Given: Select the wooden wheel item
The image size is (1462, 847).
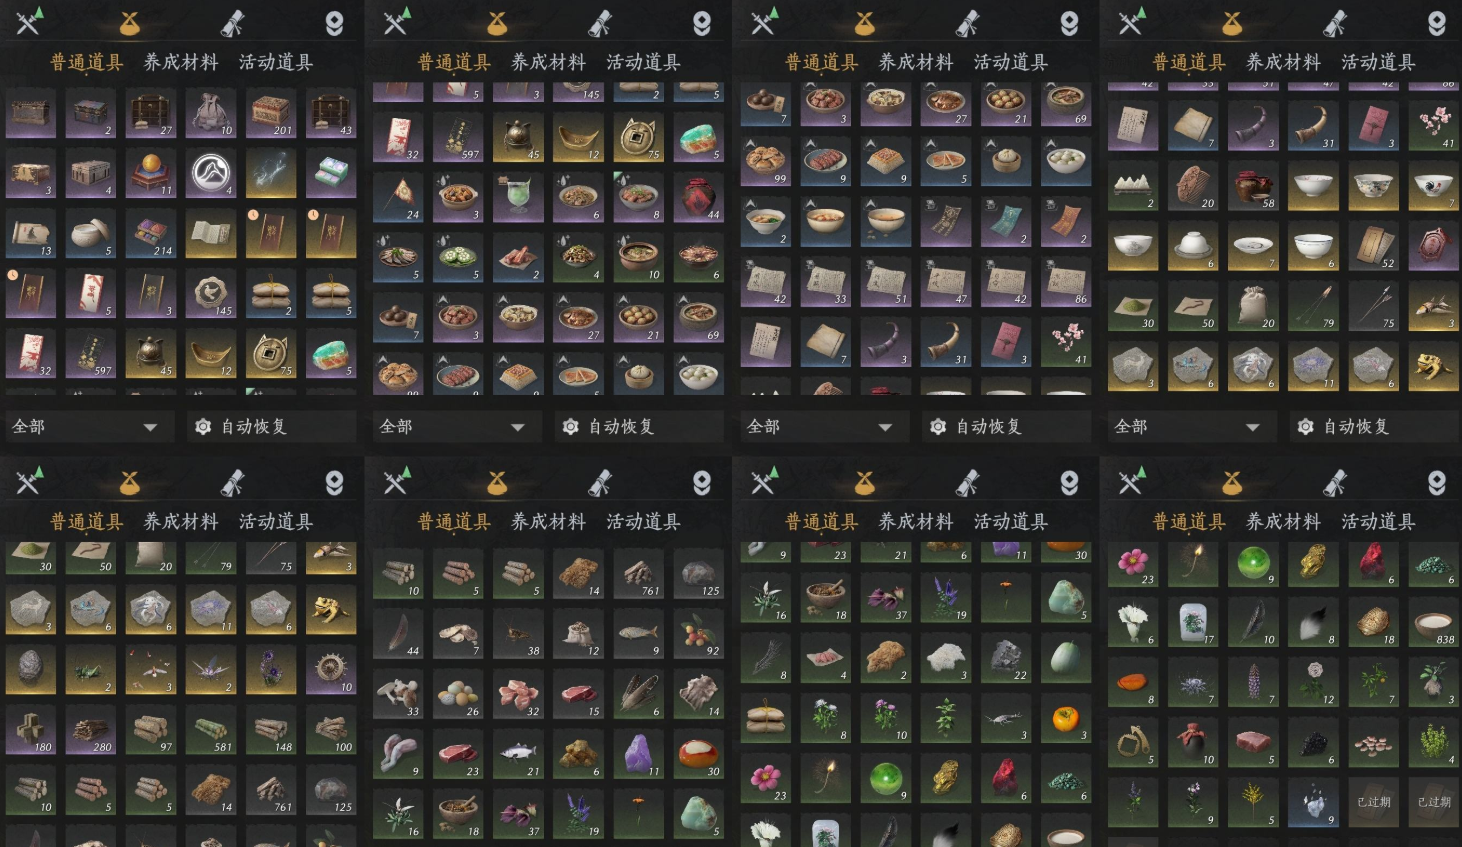Looking at the screenshot, I should pyautogui.click(x=331, y=669).
